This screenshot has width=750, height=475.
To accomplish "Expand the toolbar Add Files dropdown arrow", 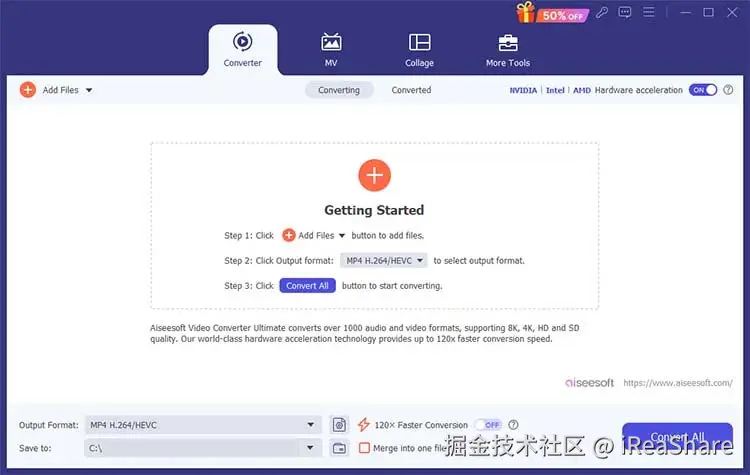I will [89, 90].
